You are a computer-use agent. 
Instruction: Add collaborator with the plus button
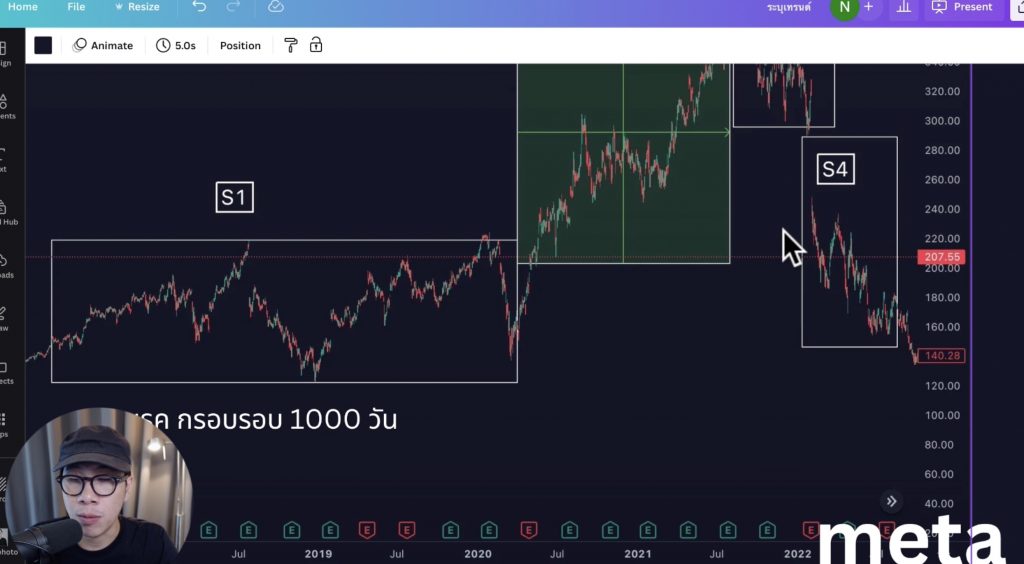point(869,7)
